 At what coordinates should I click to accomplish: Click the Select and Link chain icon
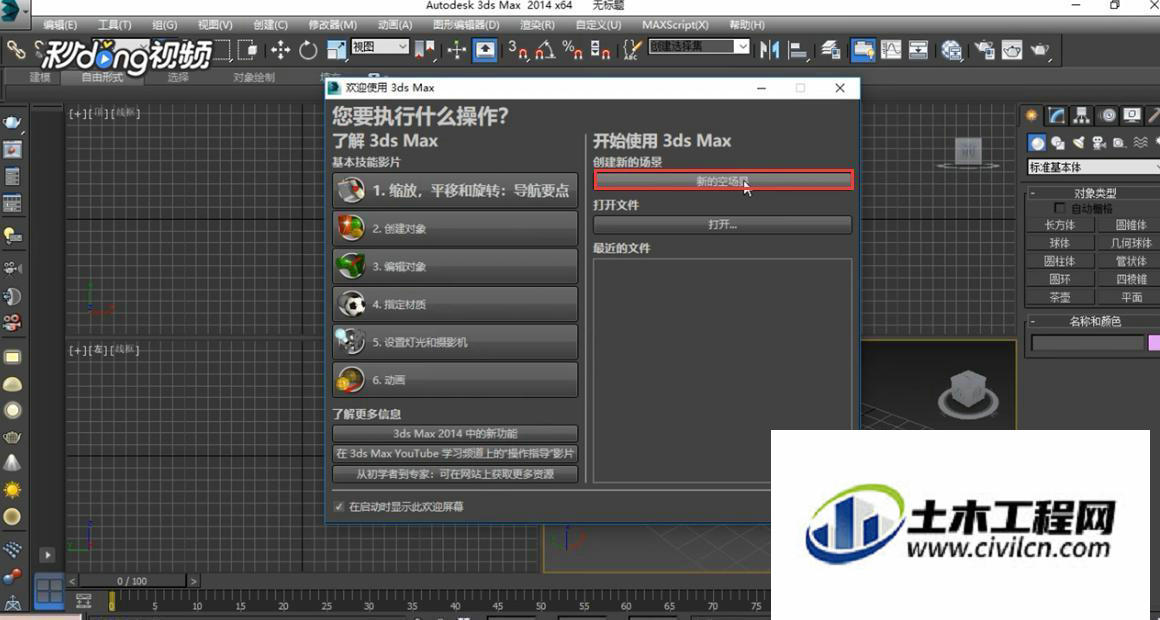15,50
